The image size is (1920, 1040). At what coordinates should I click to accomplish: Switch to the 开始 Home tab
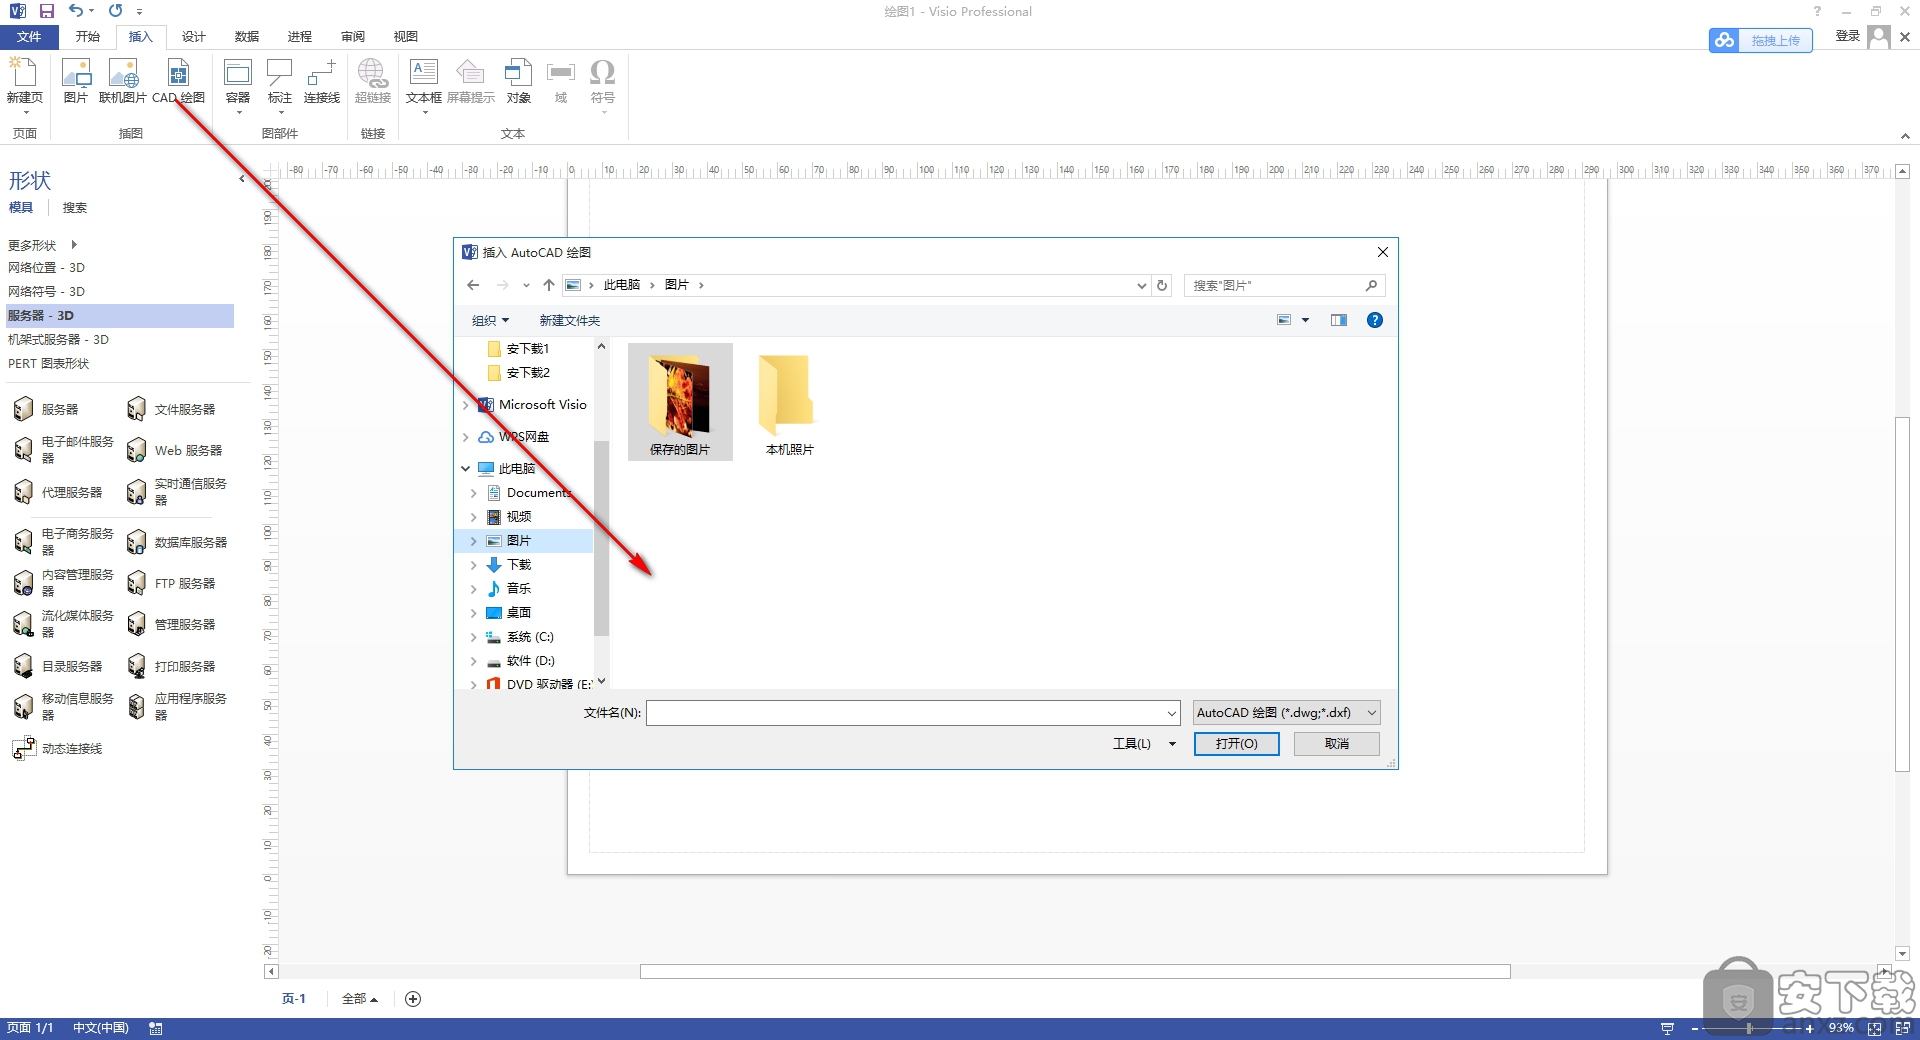pyautogui.click(x=88, y=37)
